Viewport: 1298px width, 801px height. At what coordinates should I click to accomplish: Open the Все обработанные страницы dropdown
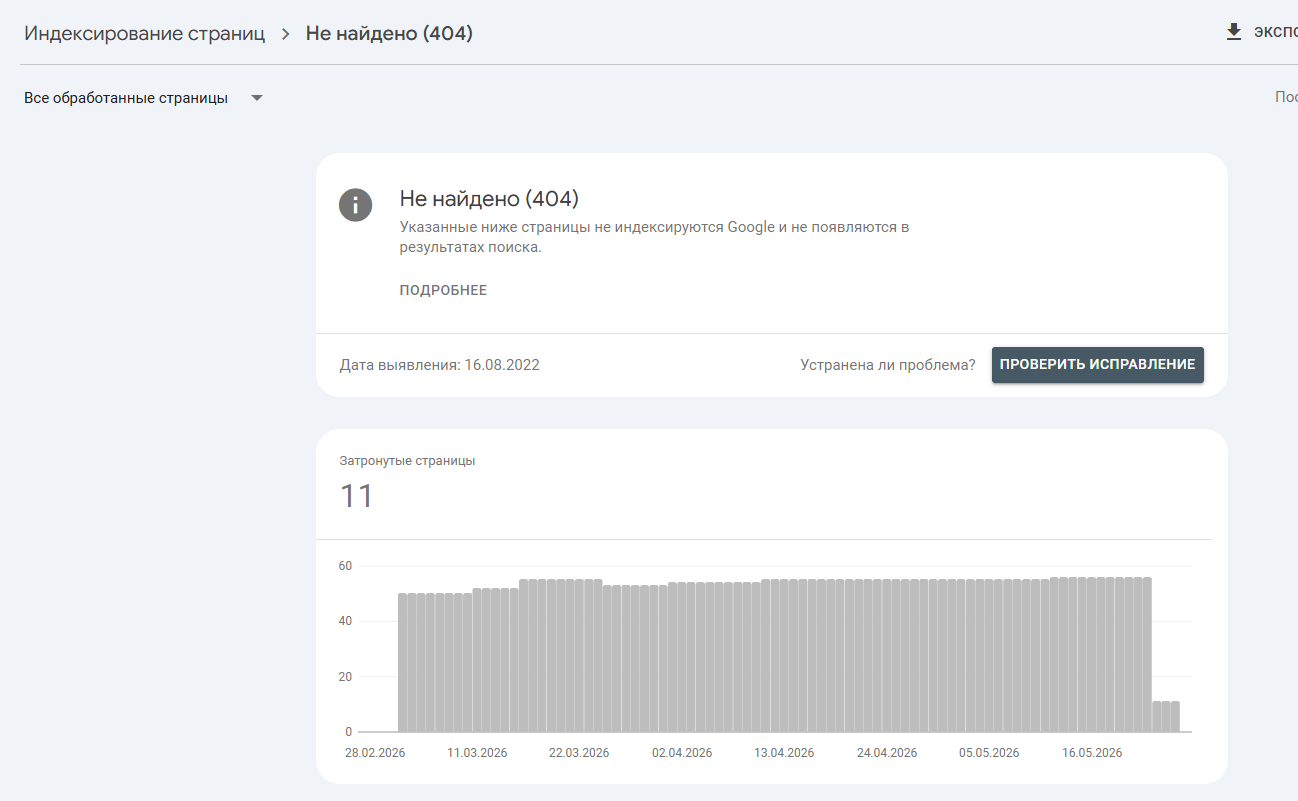tap(143, 98)
